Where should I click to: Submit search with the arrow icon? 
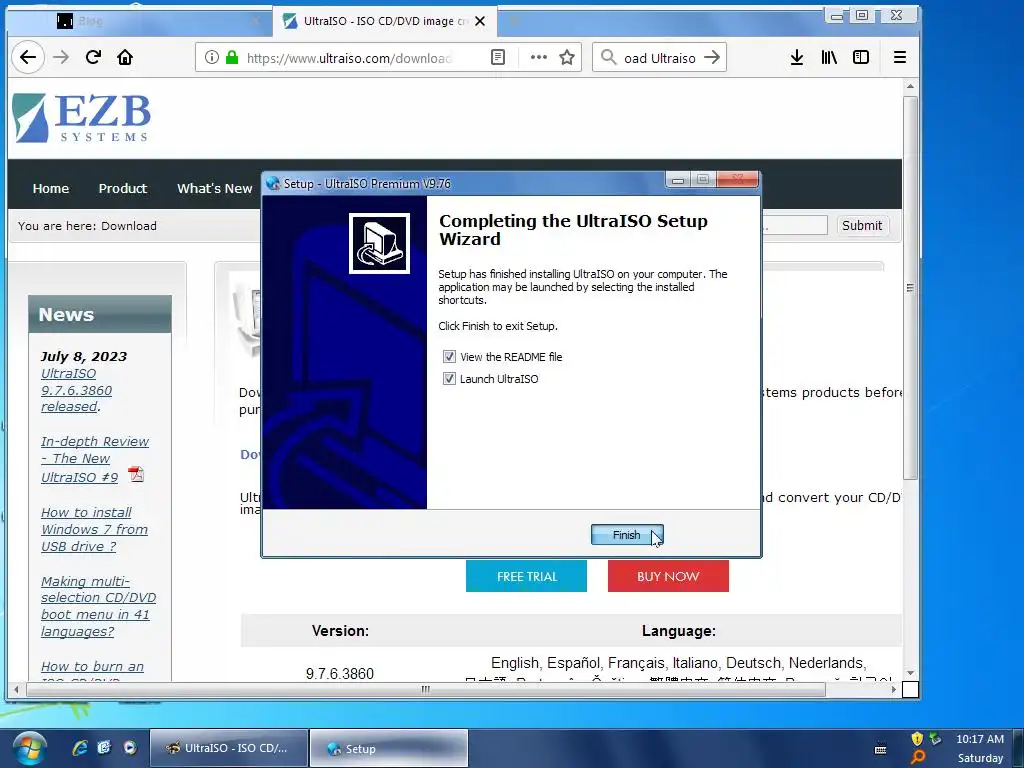712,57
